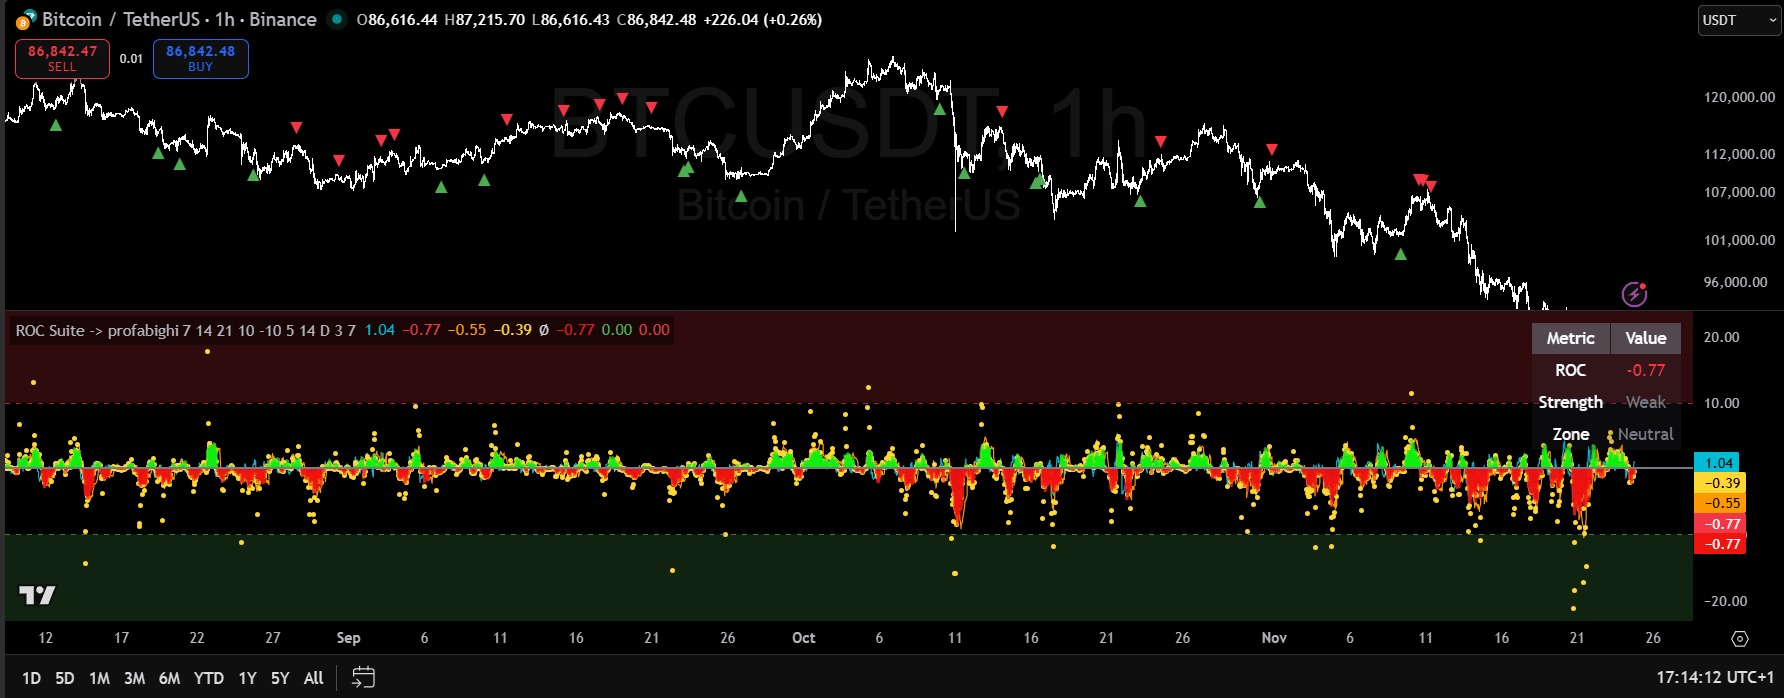Select the 3M time range

point(134,678)
